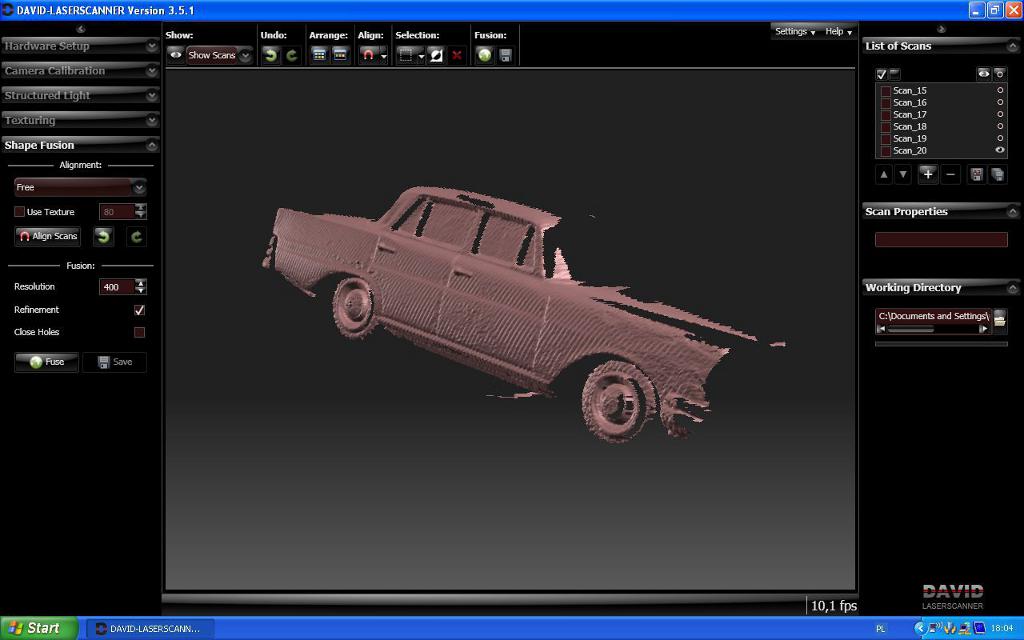
Task: Hide all scans using circle header icon
Action: click(x=1000, y=74)
